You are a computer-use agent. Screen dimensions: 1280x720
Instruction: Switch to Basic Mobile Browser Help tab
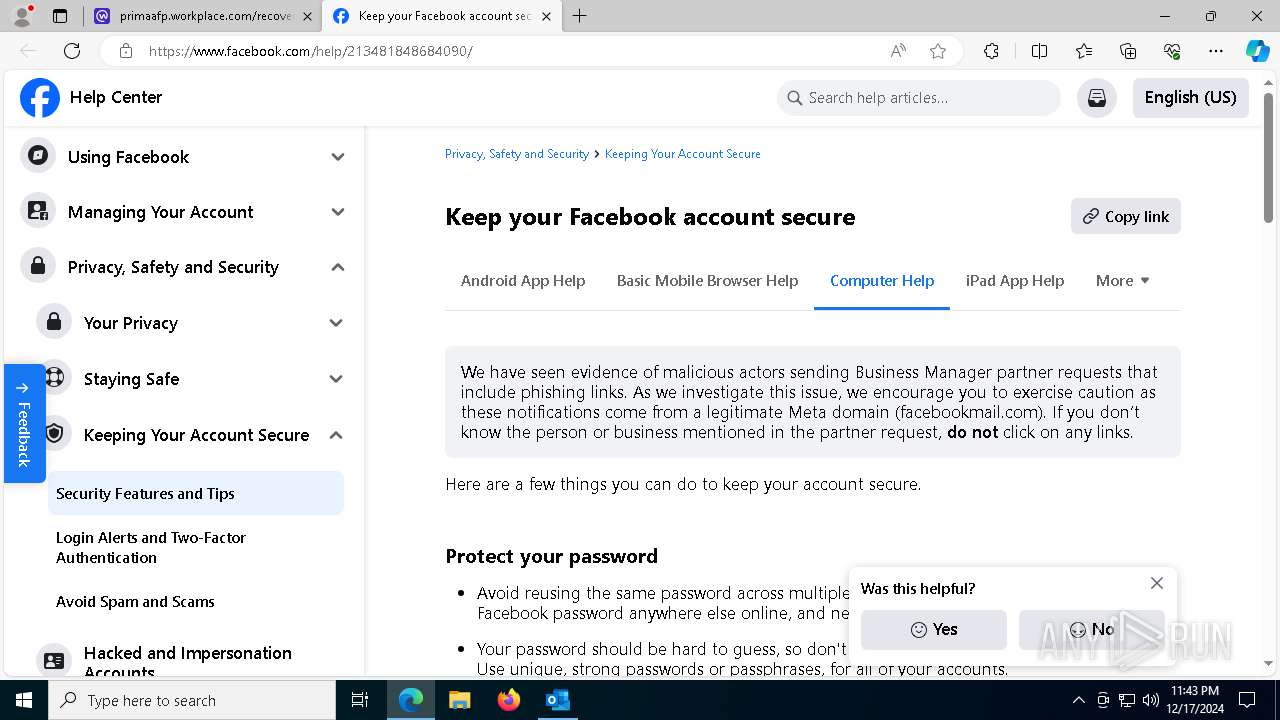click(x=707, y=281)
